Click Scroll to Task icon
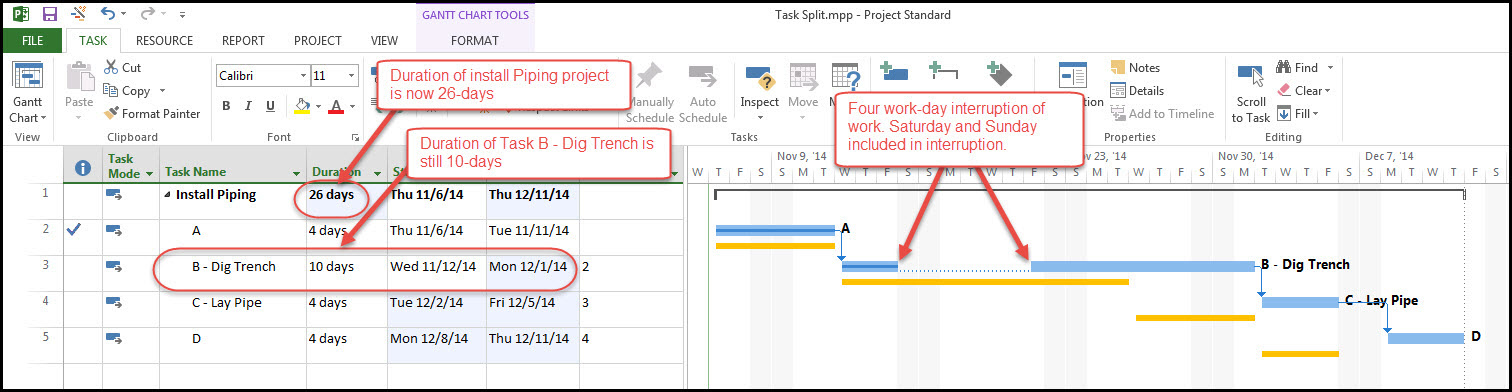1512x392 pixels. click(1250, 94)
